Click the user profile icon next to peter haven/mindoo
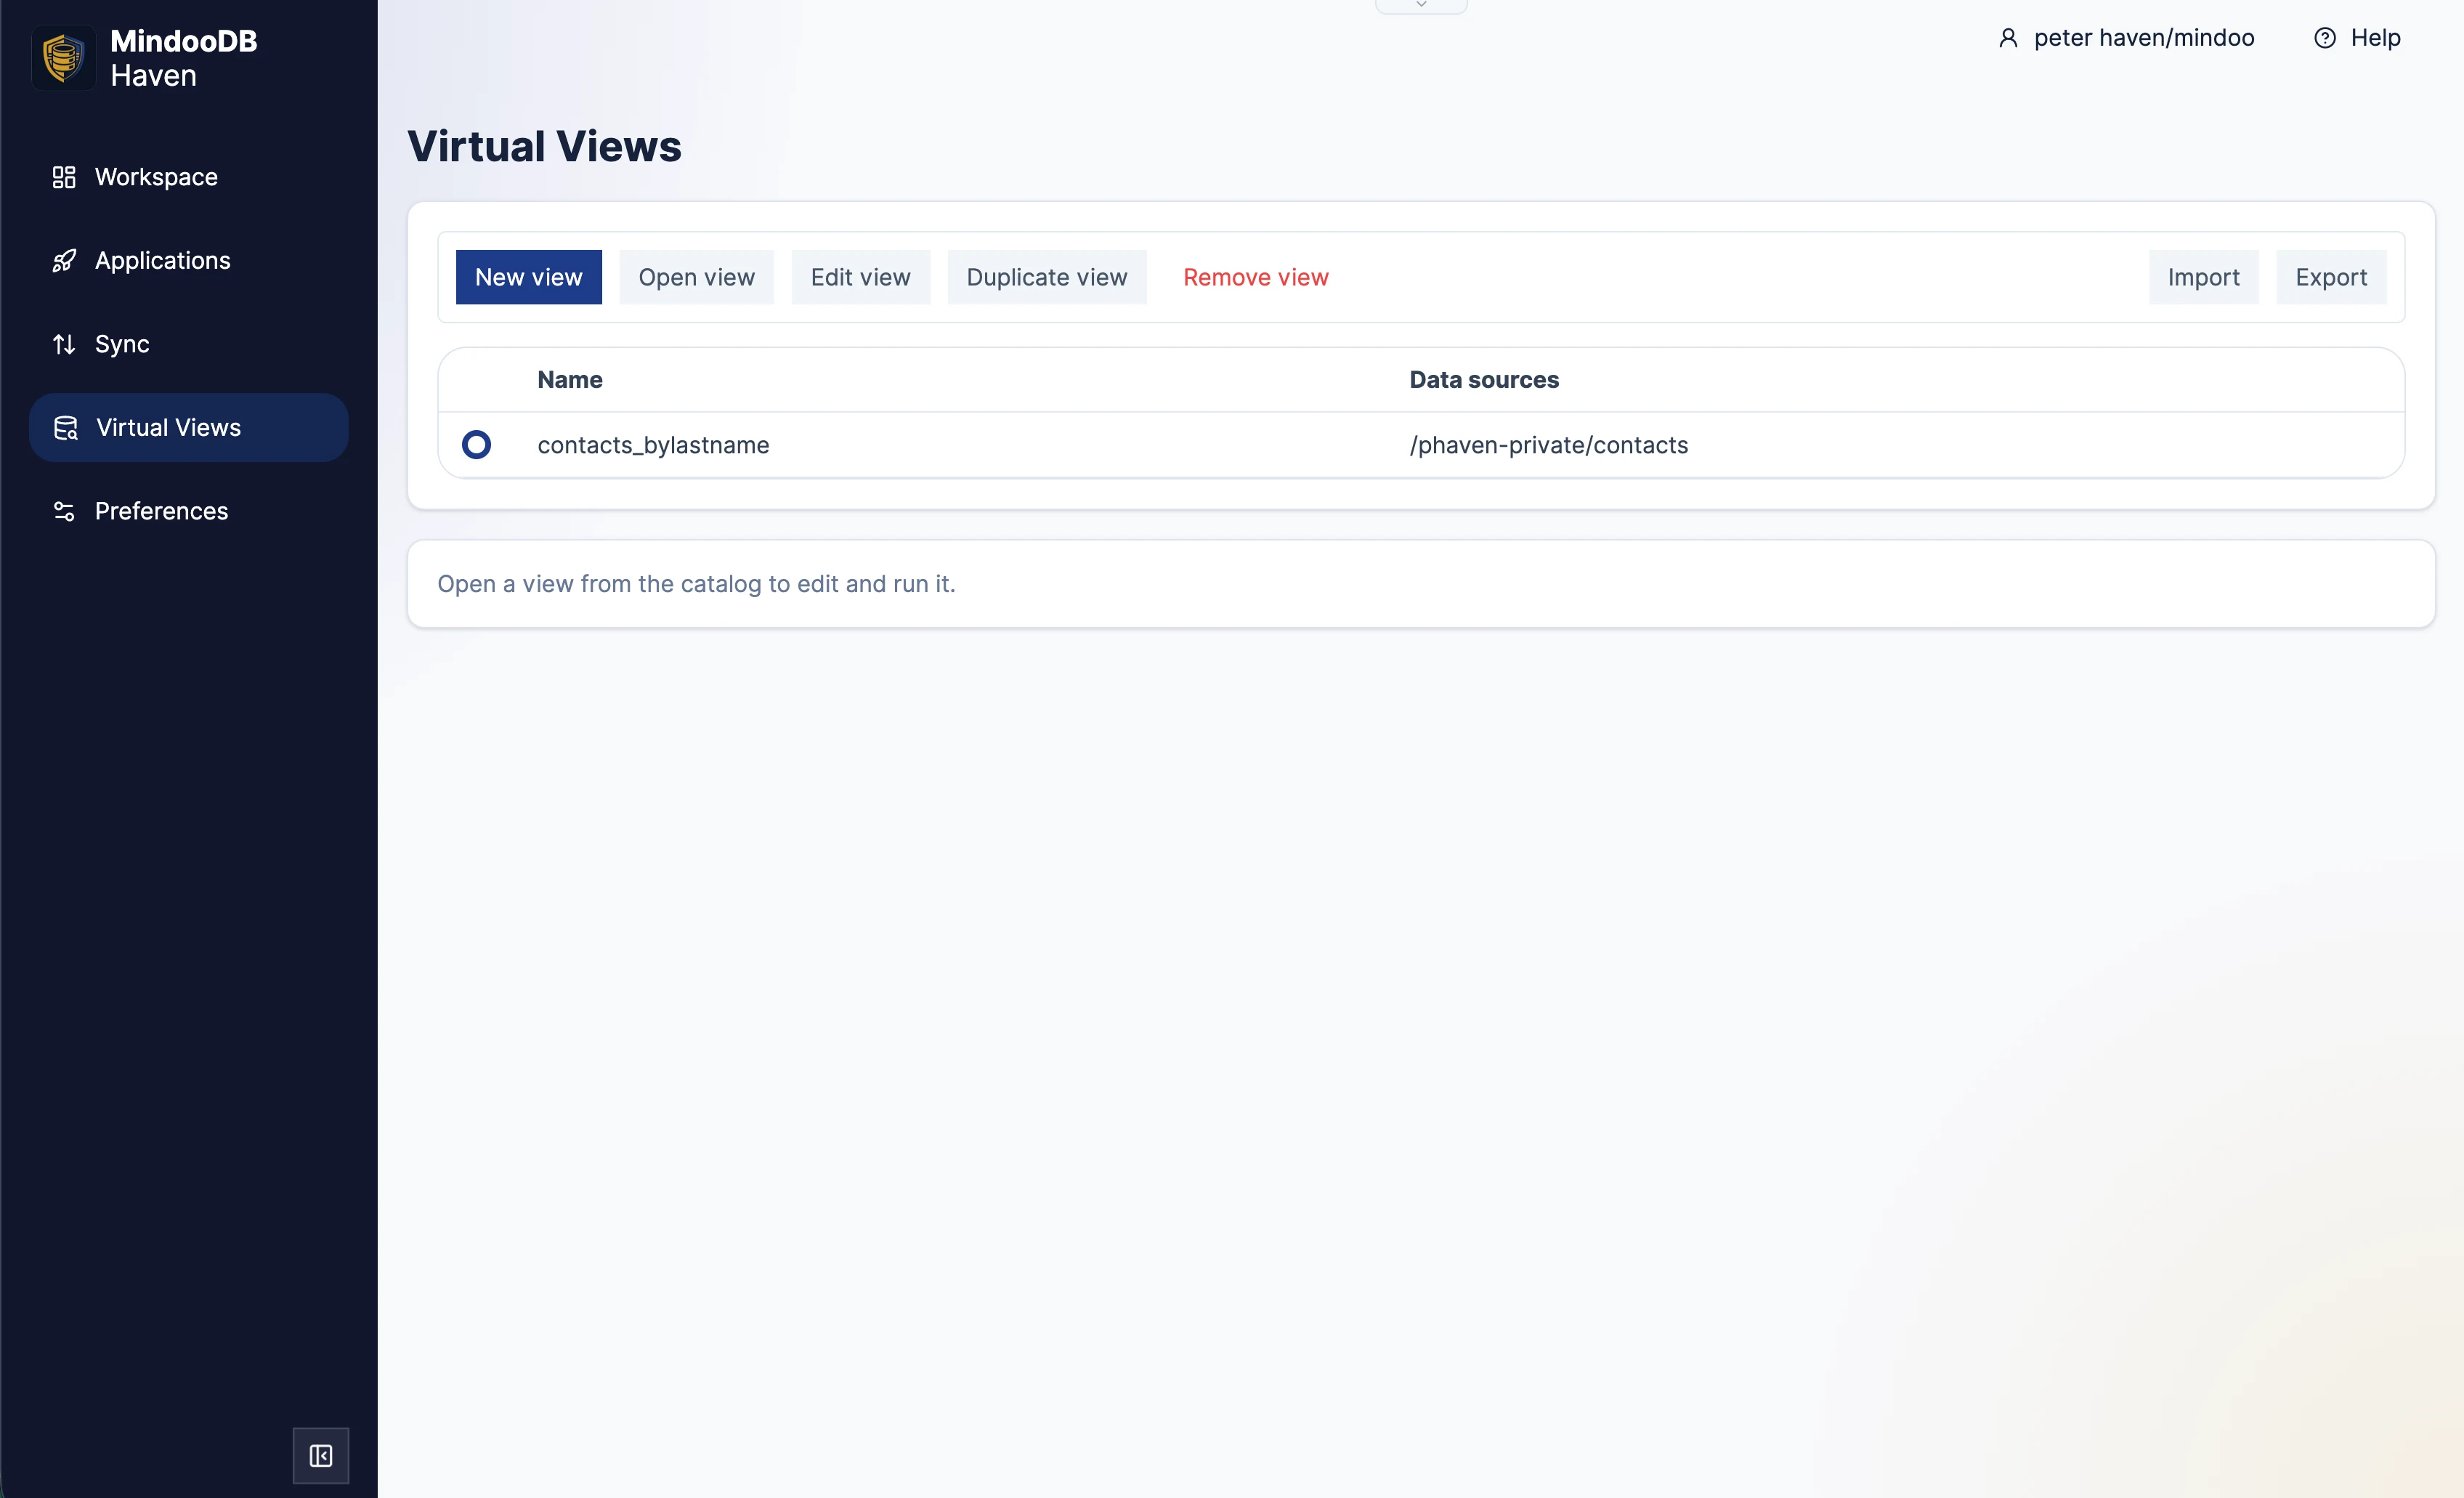This screenshot has width=2464, height=1498. [x=2009, y=37]
